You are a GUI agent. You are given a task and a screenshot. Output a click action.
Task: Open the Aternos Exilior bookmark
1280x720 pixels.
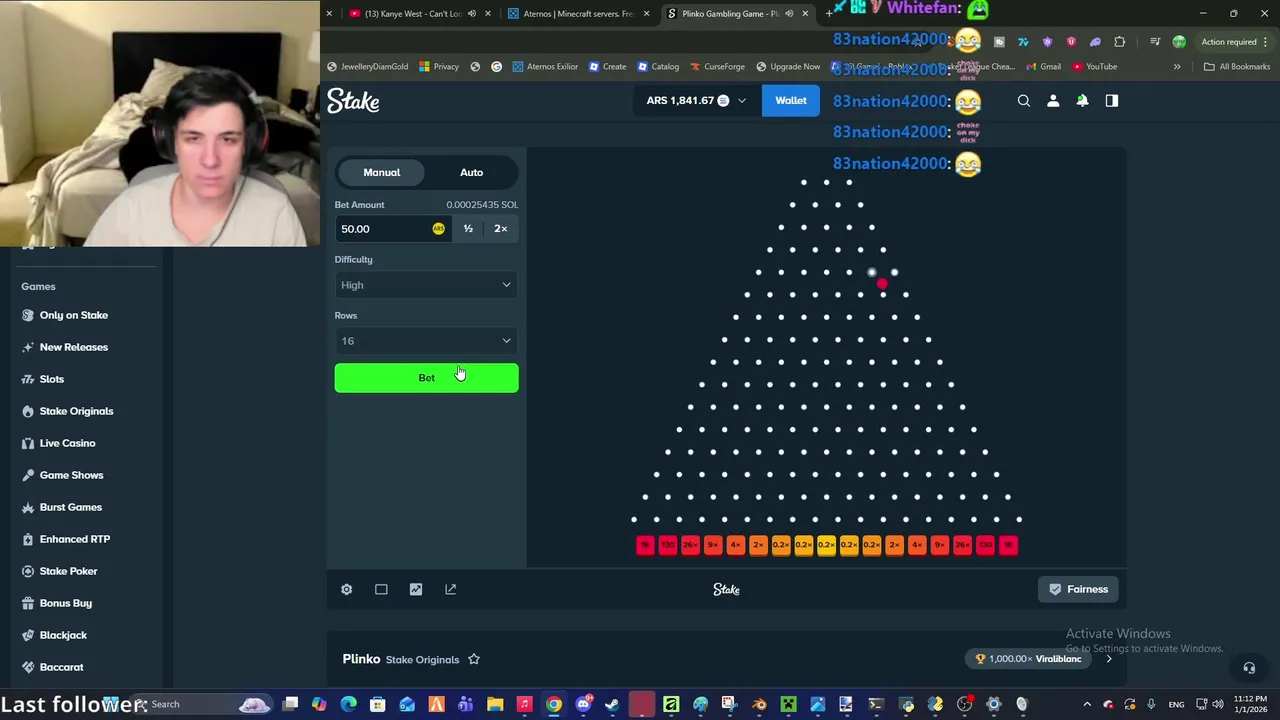pyautogui.click(x=545, y=67)
